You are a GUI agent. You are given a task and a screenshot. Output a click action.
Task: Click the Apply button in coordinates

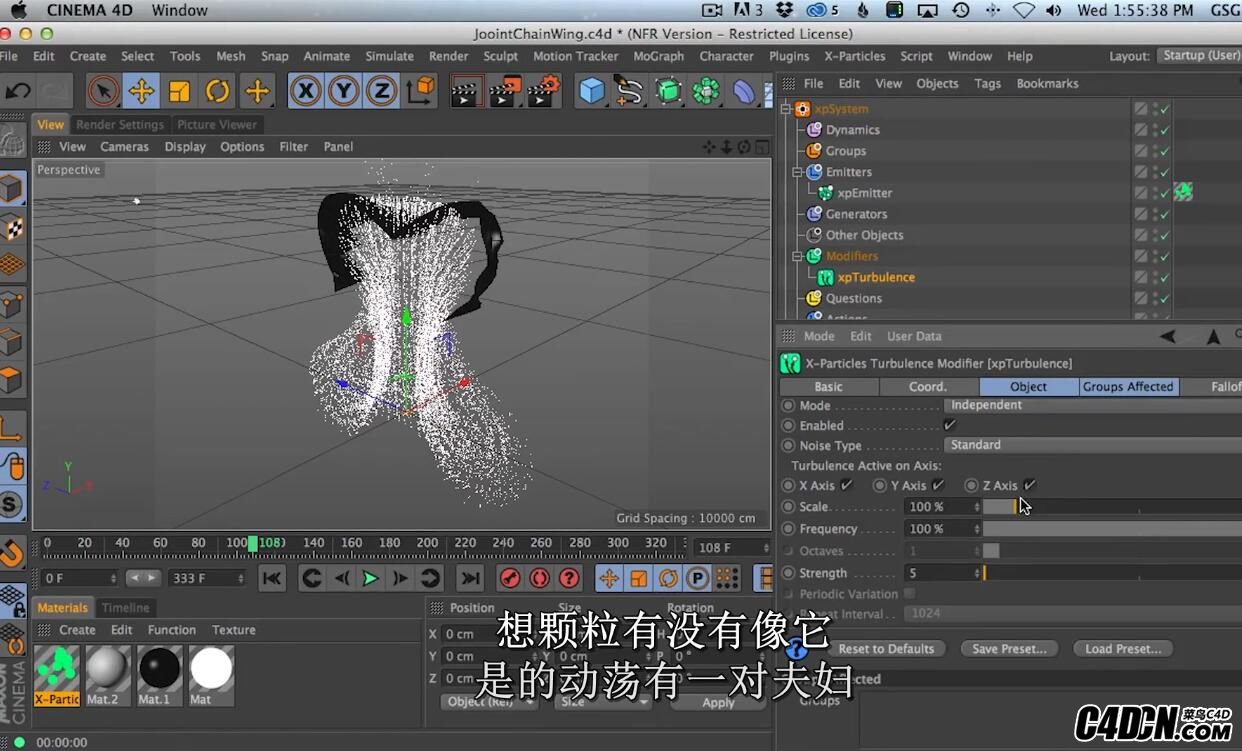click(718, 702)
